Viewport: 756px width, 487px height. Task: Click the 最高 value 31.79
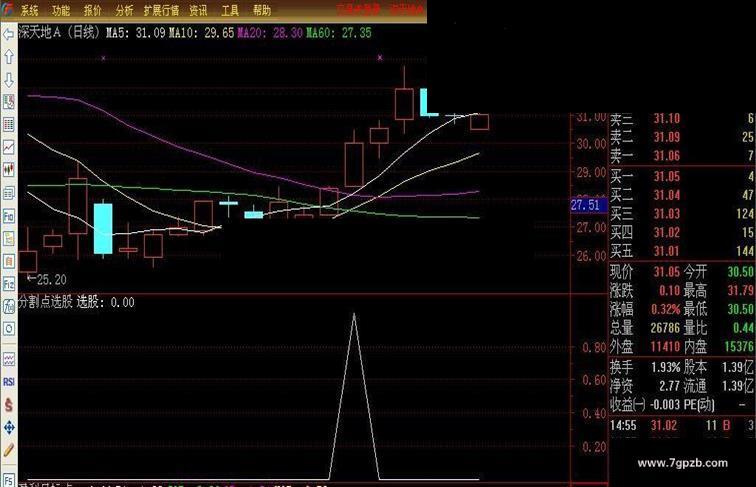click(741, 291)
